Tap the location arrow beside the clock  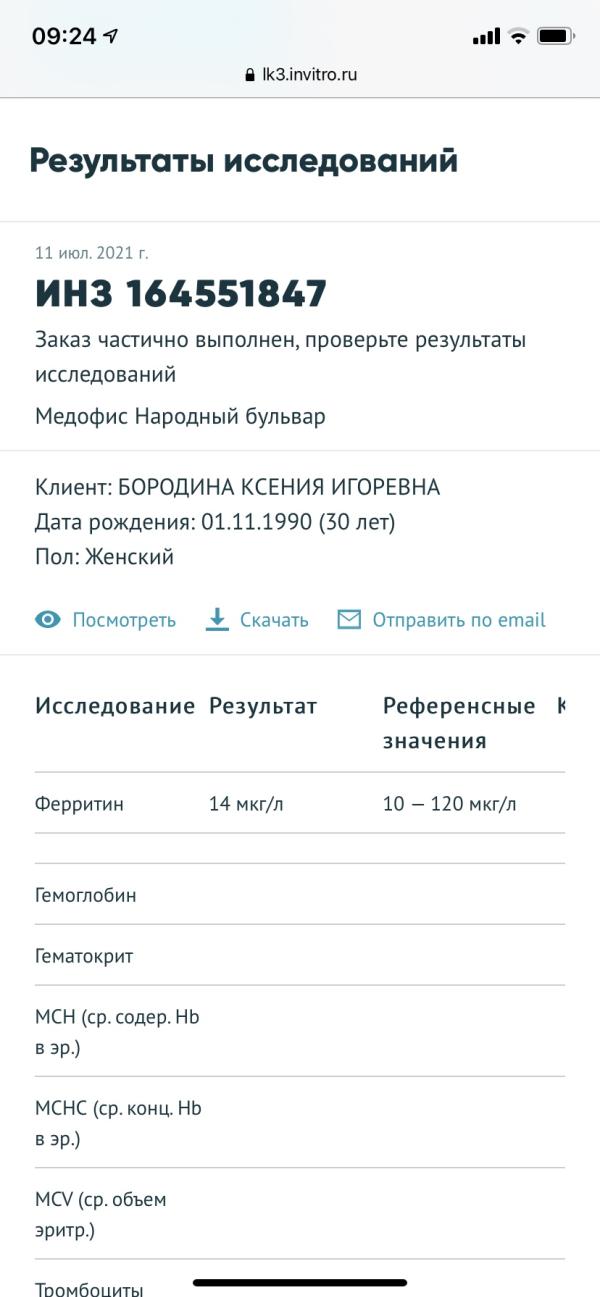pos(110,37)
